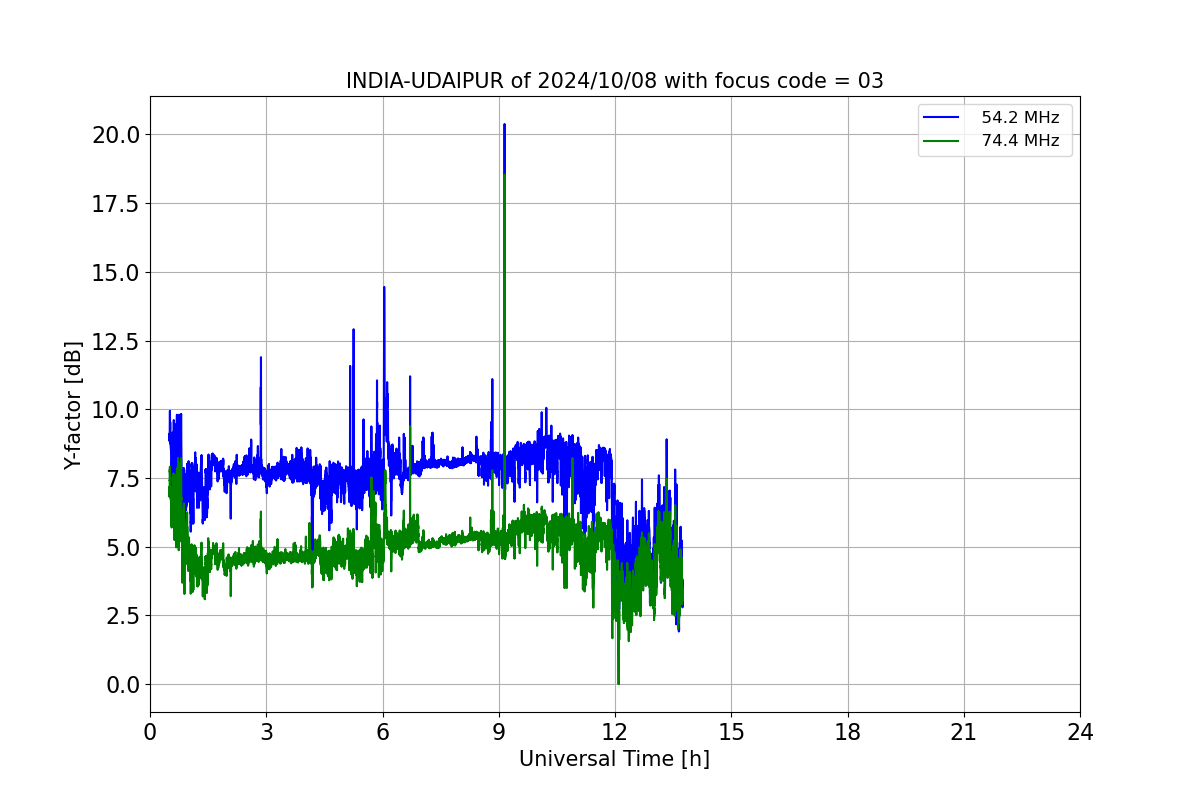Click the y-axis tick label 7.5
1200x800 pixels.
pyautogui.click(x=124, y=479)
